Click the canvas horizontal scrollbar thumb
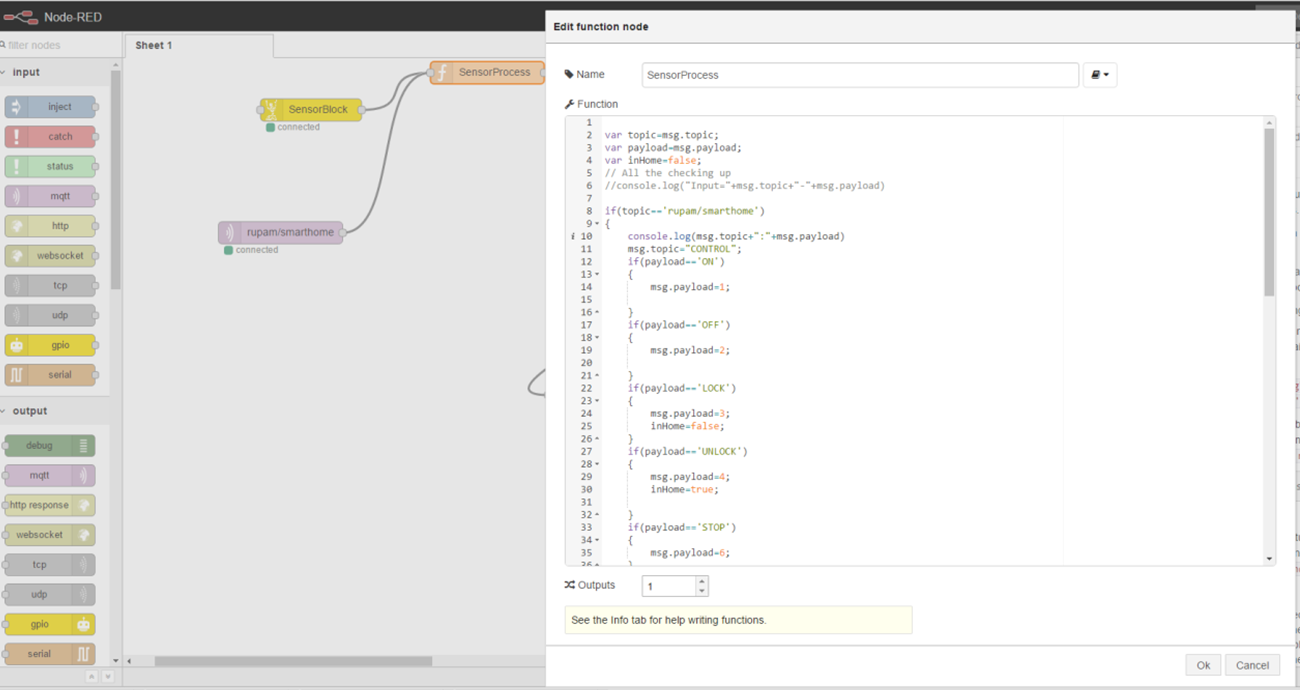The width and height of the screenshot is (1300, 690). [293, 661]
